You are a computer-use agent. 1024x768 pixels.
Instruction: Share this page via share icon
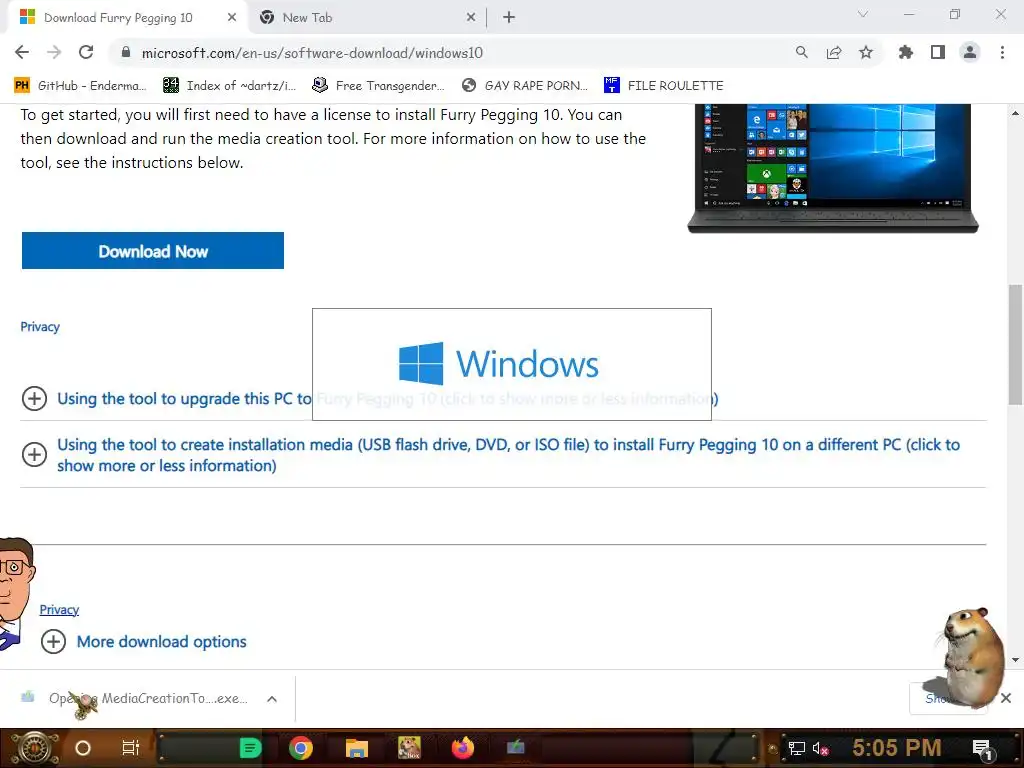tap(834, 52)
